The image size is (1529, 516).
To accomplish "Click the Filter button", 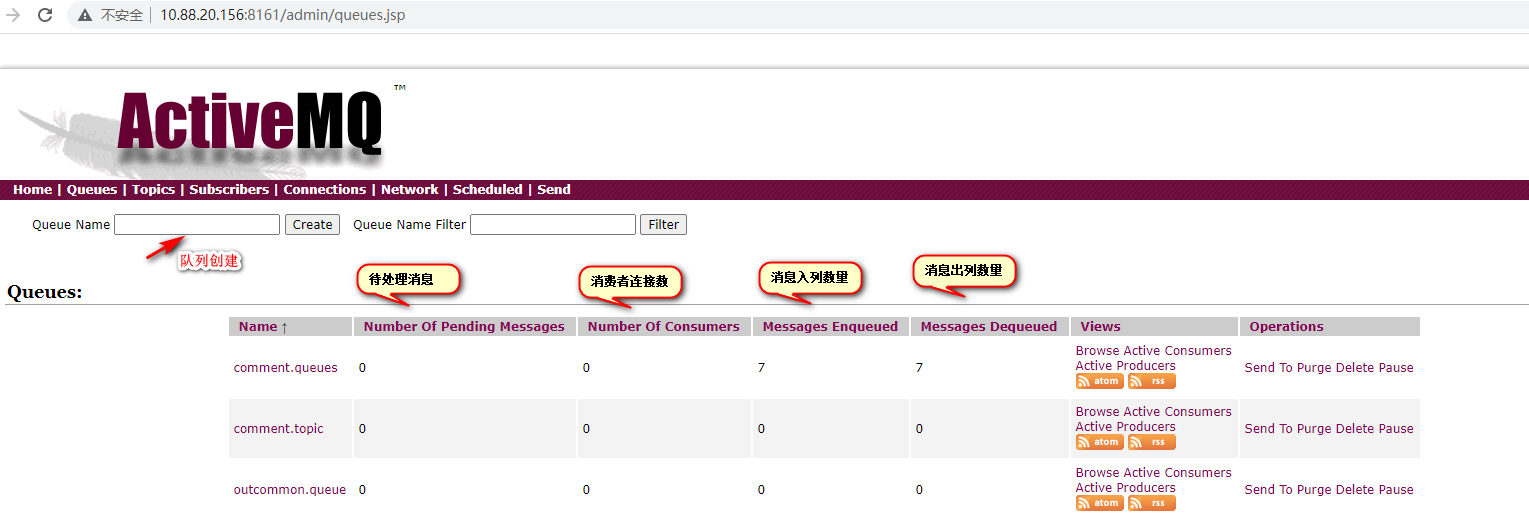I will (663, 224).
